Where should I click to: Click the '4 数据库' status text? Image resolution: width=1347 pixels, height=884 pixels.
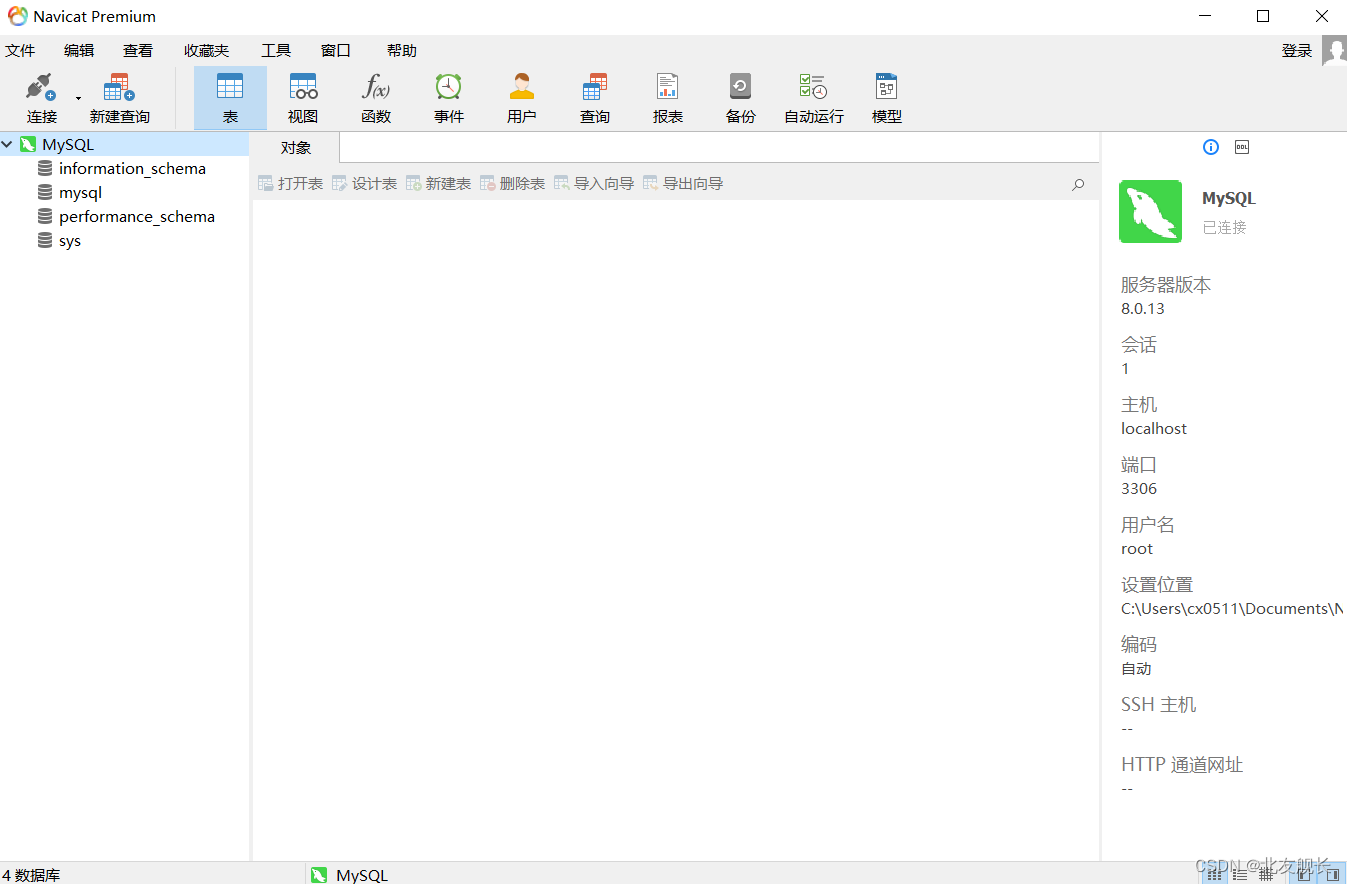tap(31, 875)
